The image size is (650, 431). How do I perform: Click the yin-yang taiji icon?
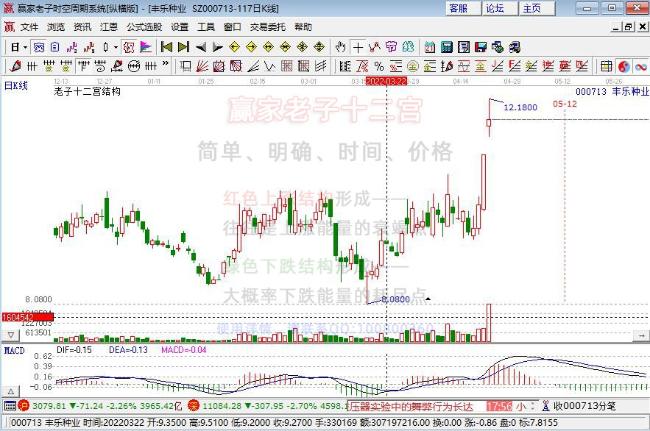pos(623,66)
